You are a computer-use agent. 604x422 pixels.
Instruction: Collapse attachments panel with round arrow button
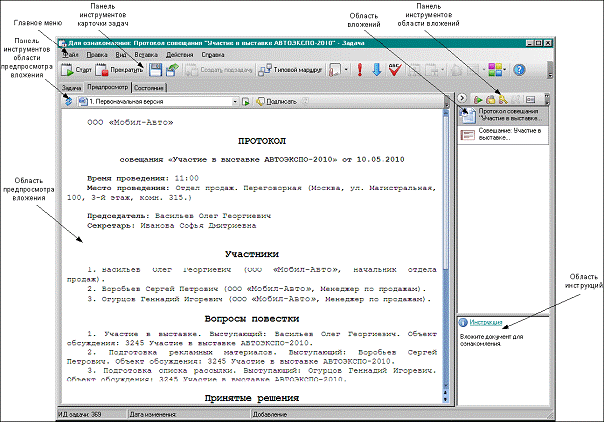pyautogui.click(x=463, y=99)
